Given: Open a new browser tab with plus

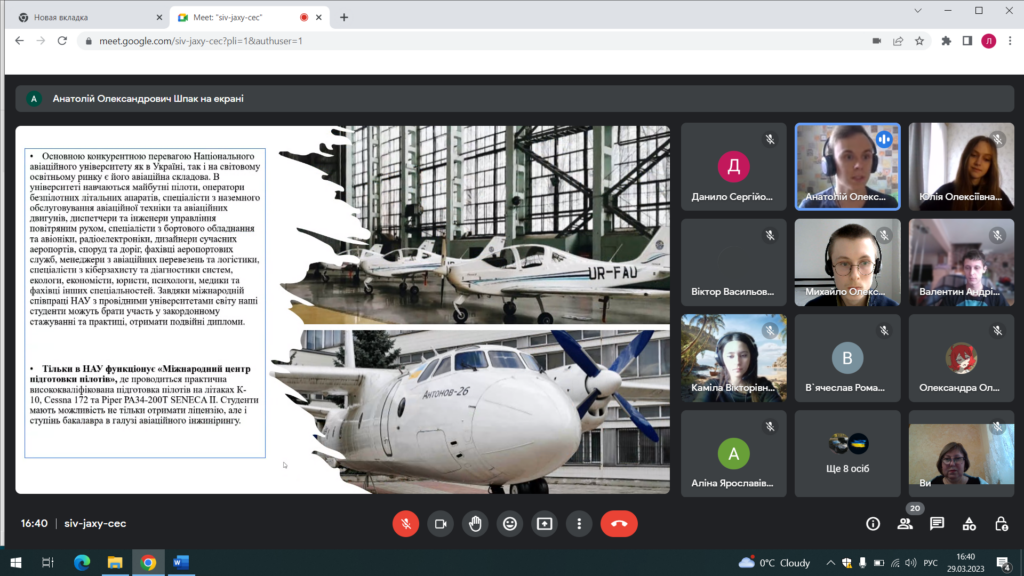Looking at the screenshot, I should [344, 17].
